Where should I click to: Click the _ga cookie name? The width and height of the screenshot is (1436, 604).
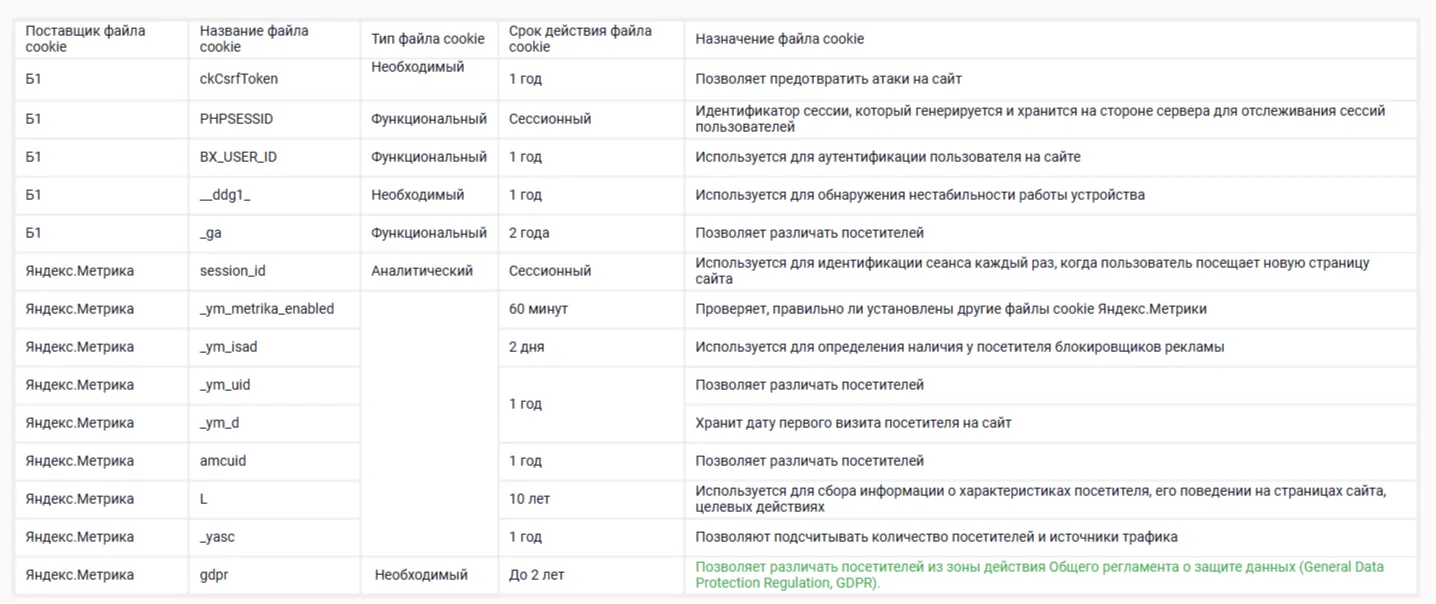tap(210, 233)
